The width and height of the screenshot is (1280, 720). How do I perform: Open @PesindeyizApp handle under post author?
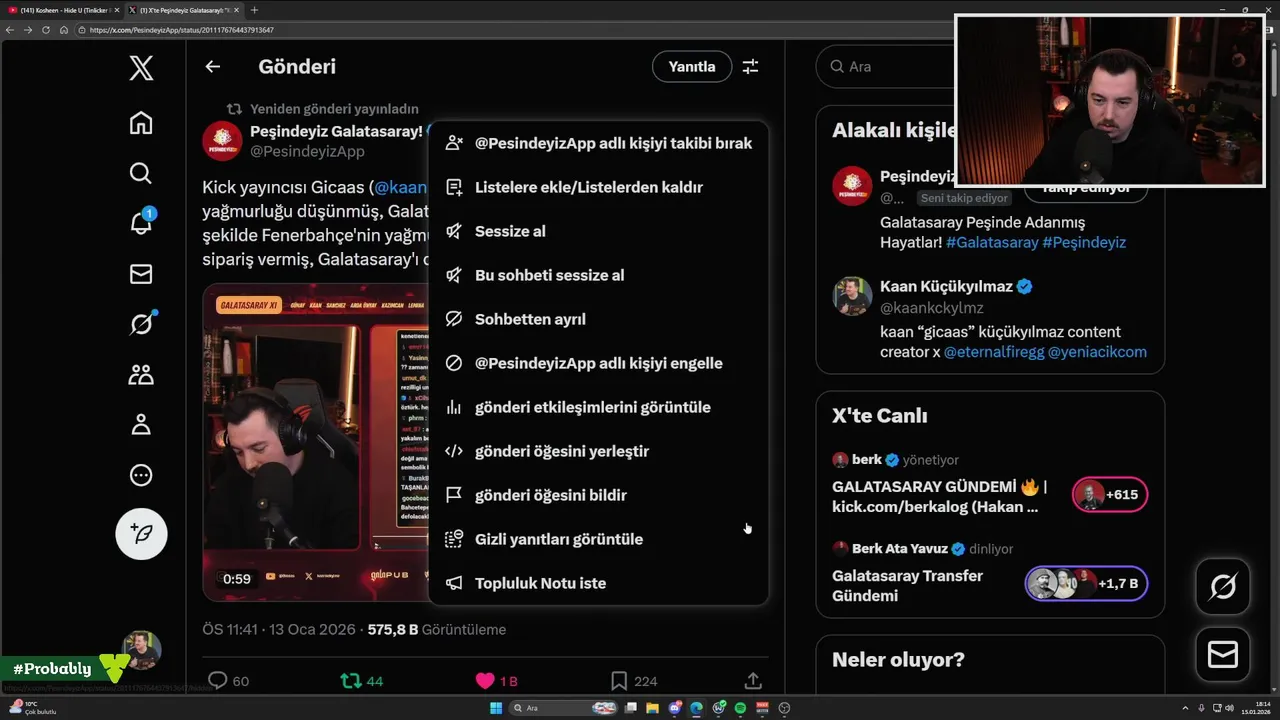point(307,152)
